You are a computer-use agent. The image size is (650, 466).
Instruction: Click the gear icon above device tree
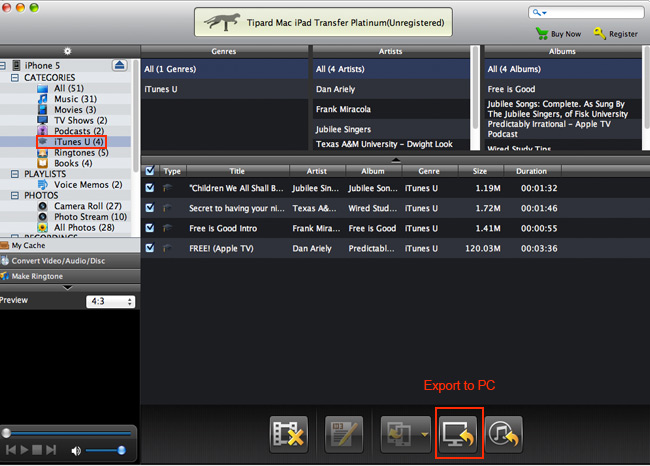point(67,51)
